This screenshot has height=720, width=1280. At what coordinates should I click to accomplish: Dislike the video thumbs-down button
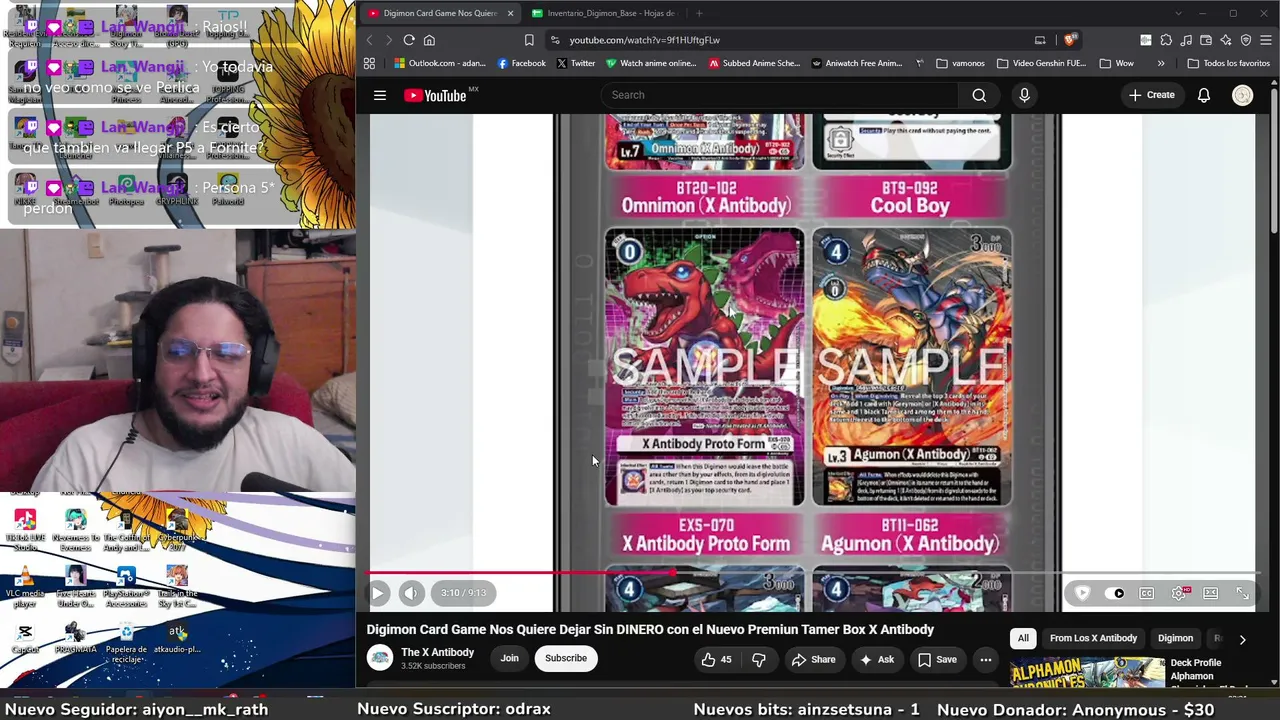759,659
